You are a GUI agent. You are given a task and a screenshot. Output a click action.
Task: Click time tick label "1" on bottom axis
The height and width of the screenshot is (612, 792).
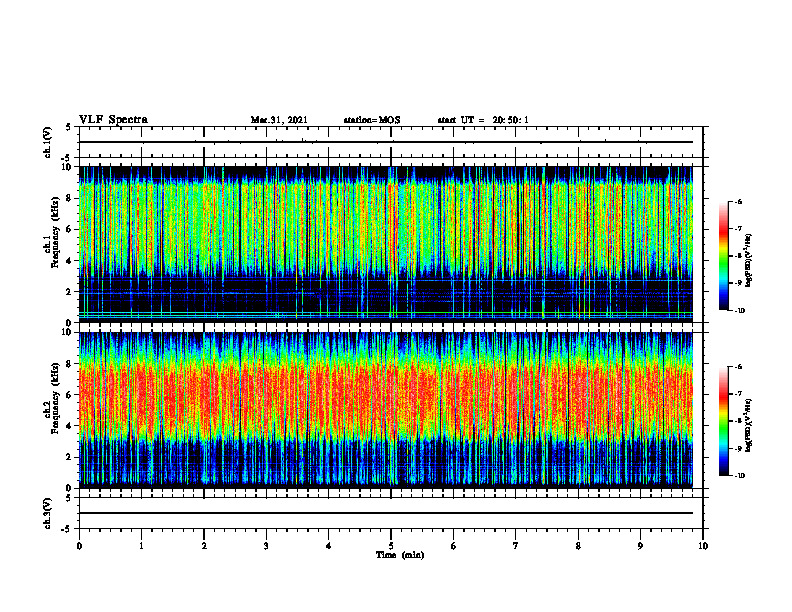tap(141, 546)
